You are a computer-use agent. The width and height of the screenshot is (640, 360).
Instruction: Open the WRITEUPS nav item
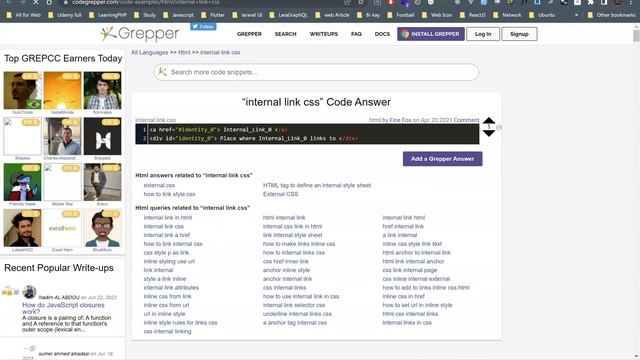324,34
